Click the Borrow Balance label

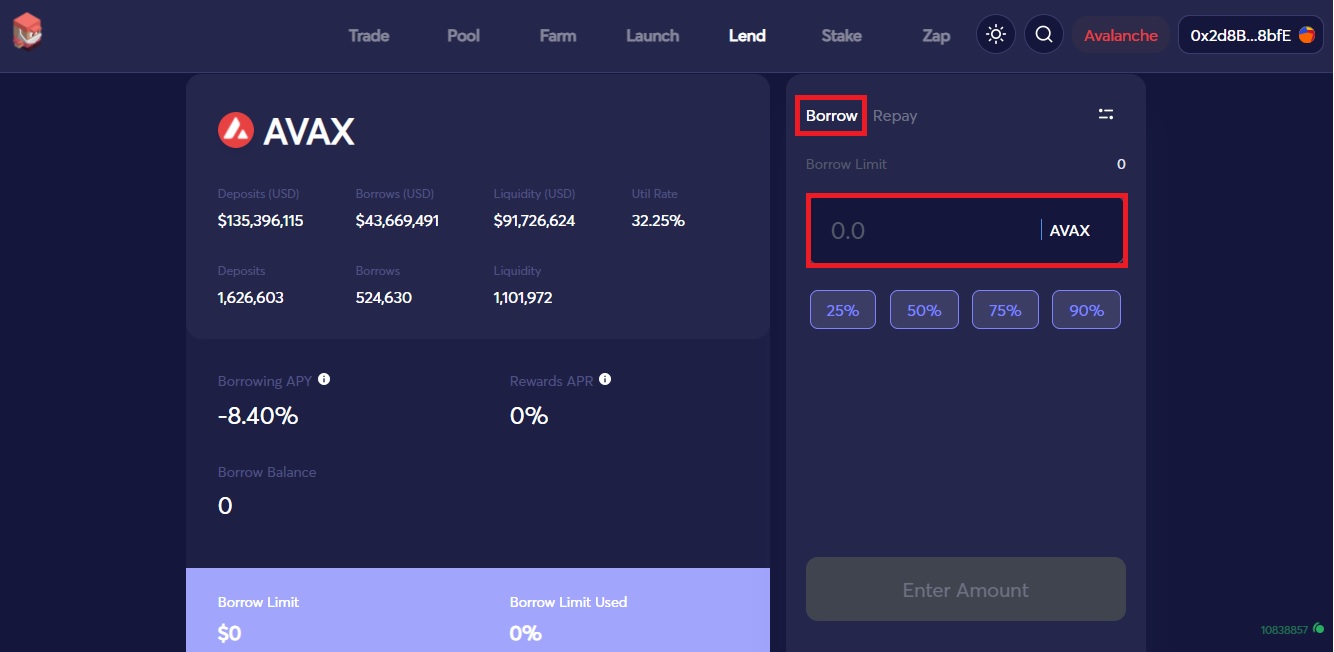(267, 472)
